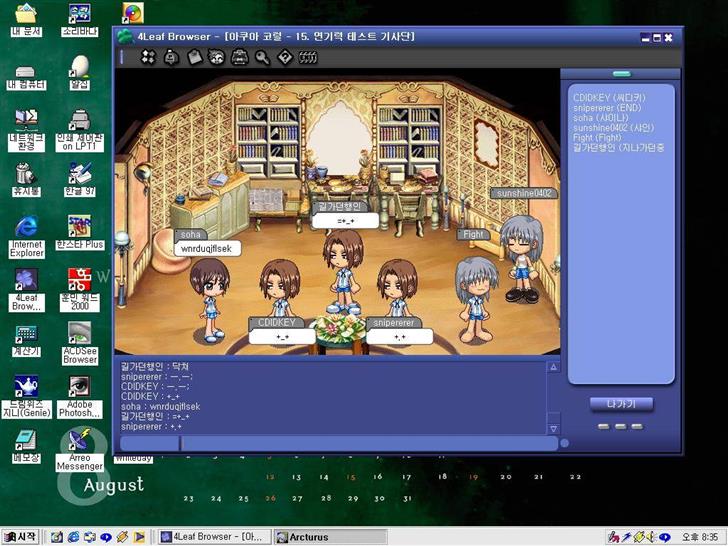The width and height of the screenshot is (728, 546).
Task: Select CDIDKEY in the user list
Action: click(609, 98)
